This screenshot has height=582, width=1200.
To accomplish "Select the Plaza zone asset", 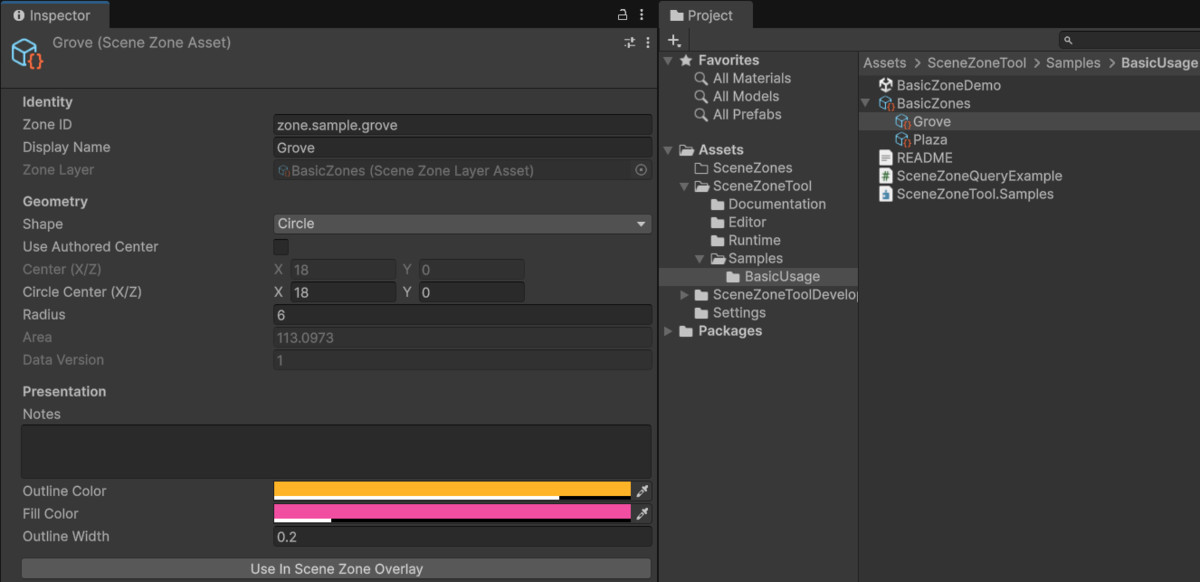I will [921, 139].
